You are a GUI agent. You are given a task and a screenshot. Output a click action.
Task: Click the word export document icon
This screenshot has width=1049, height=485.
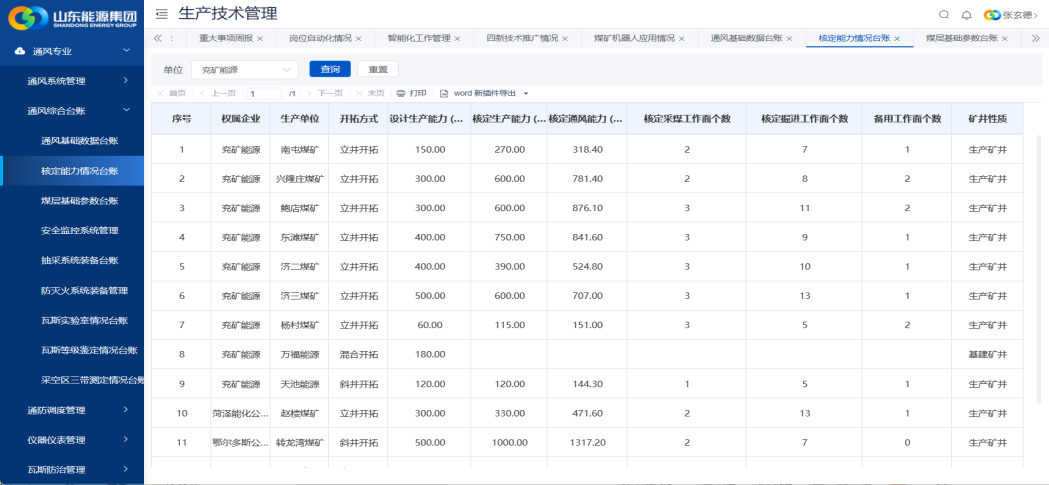[444, 93]
